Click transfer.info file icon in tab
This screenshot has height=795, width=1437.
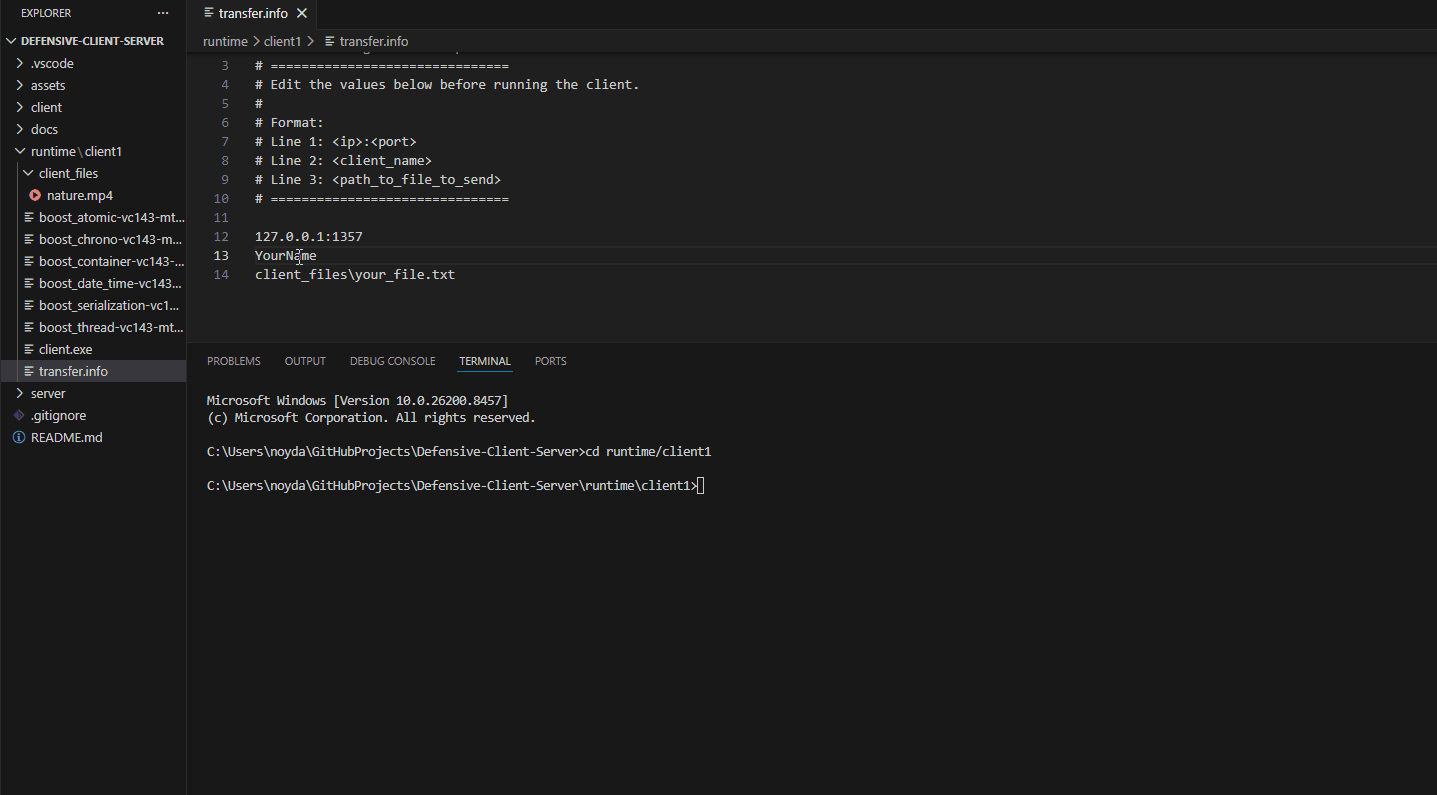pyautogui.click(x=208, y=13)
